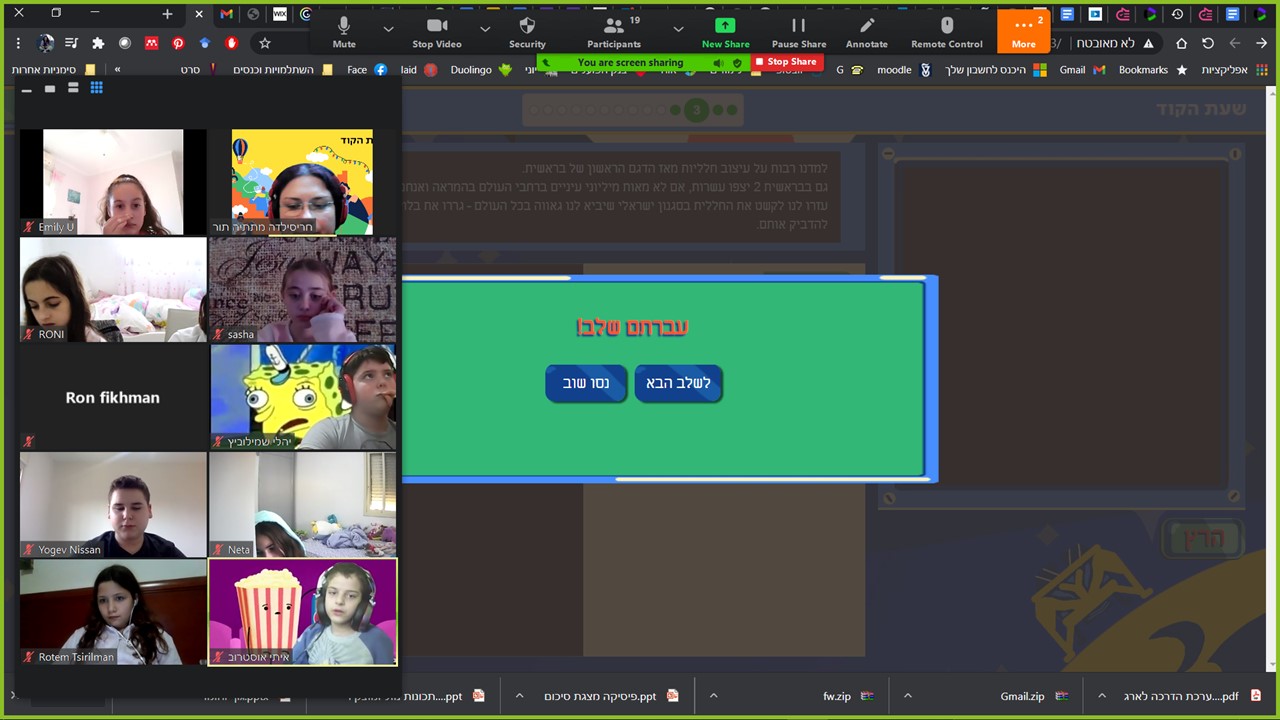
Task: Open Zoom Security options
Action: [x=527, y=31]
